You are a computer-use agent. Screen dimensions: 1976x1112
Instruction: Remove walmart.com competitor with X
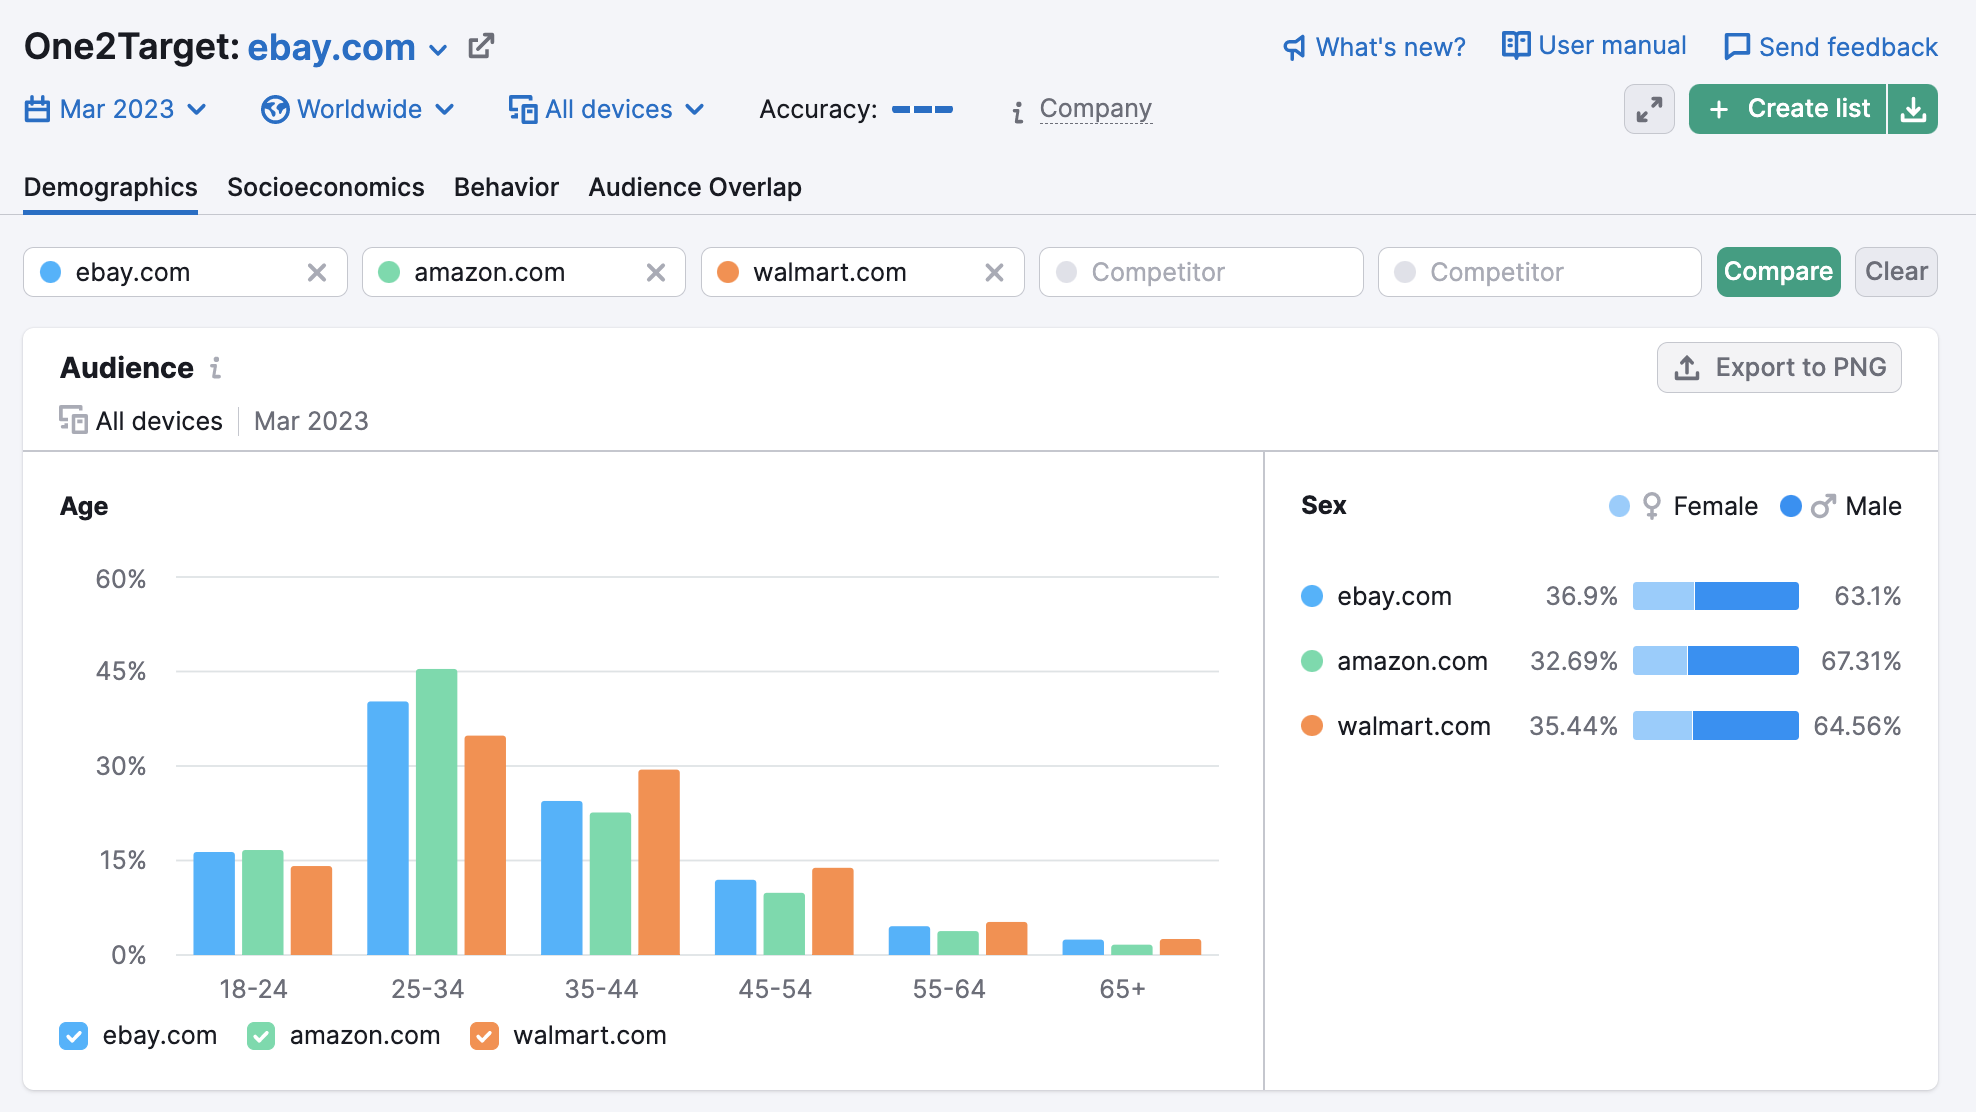[994, 272]
